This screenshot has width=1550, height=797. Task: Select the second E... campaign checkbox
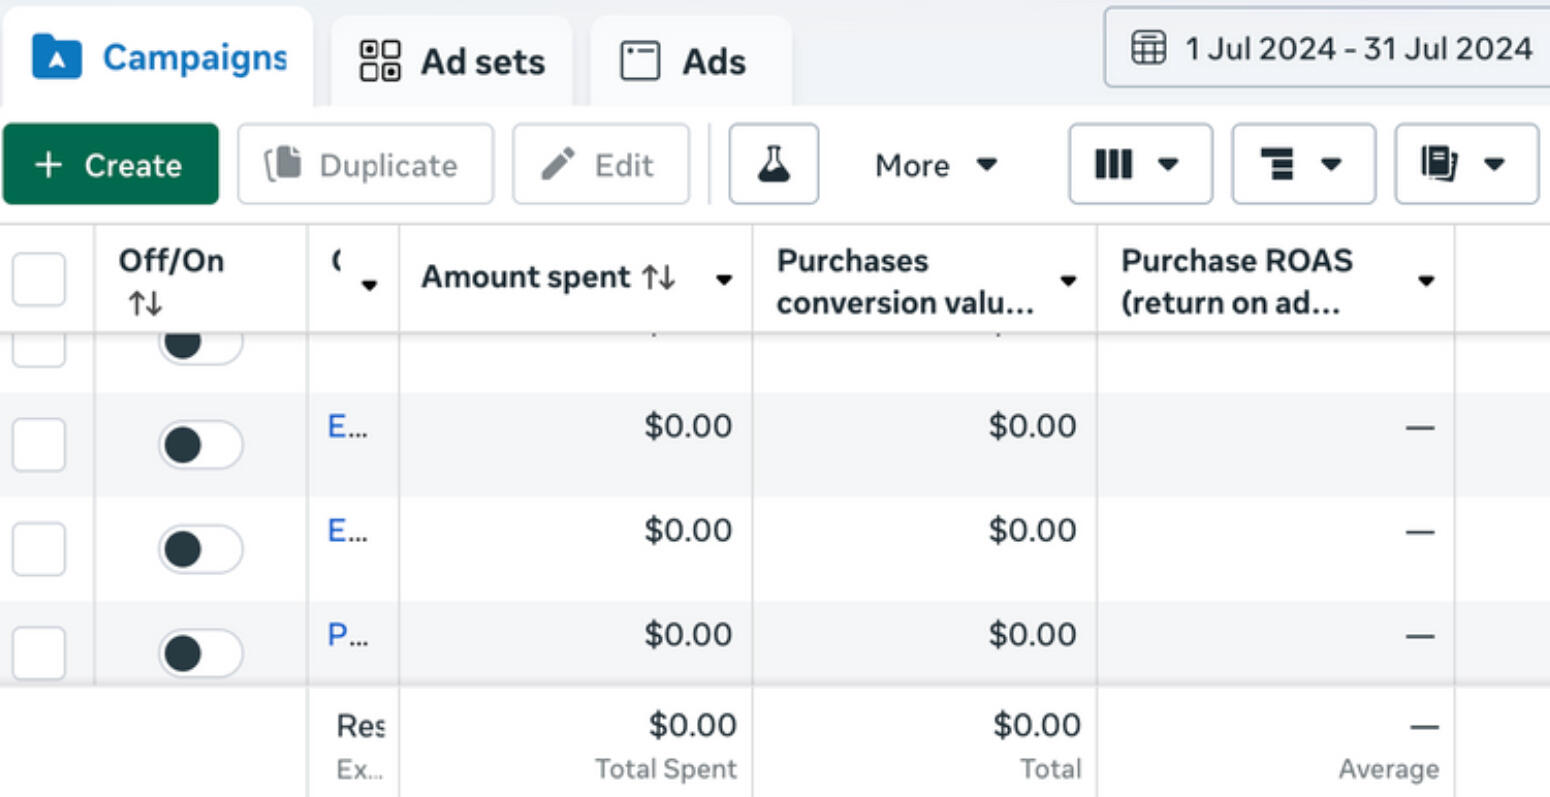pos(39,549)
